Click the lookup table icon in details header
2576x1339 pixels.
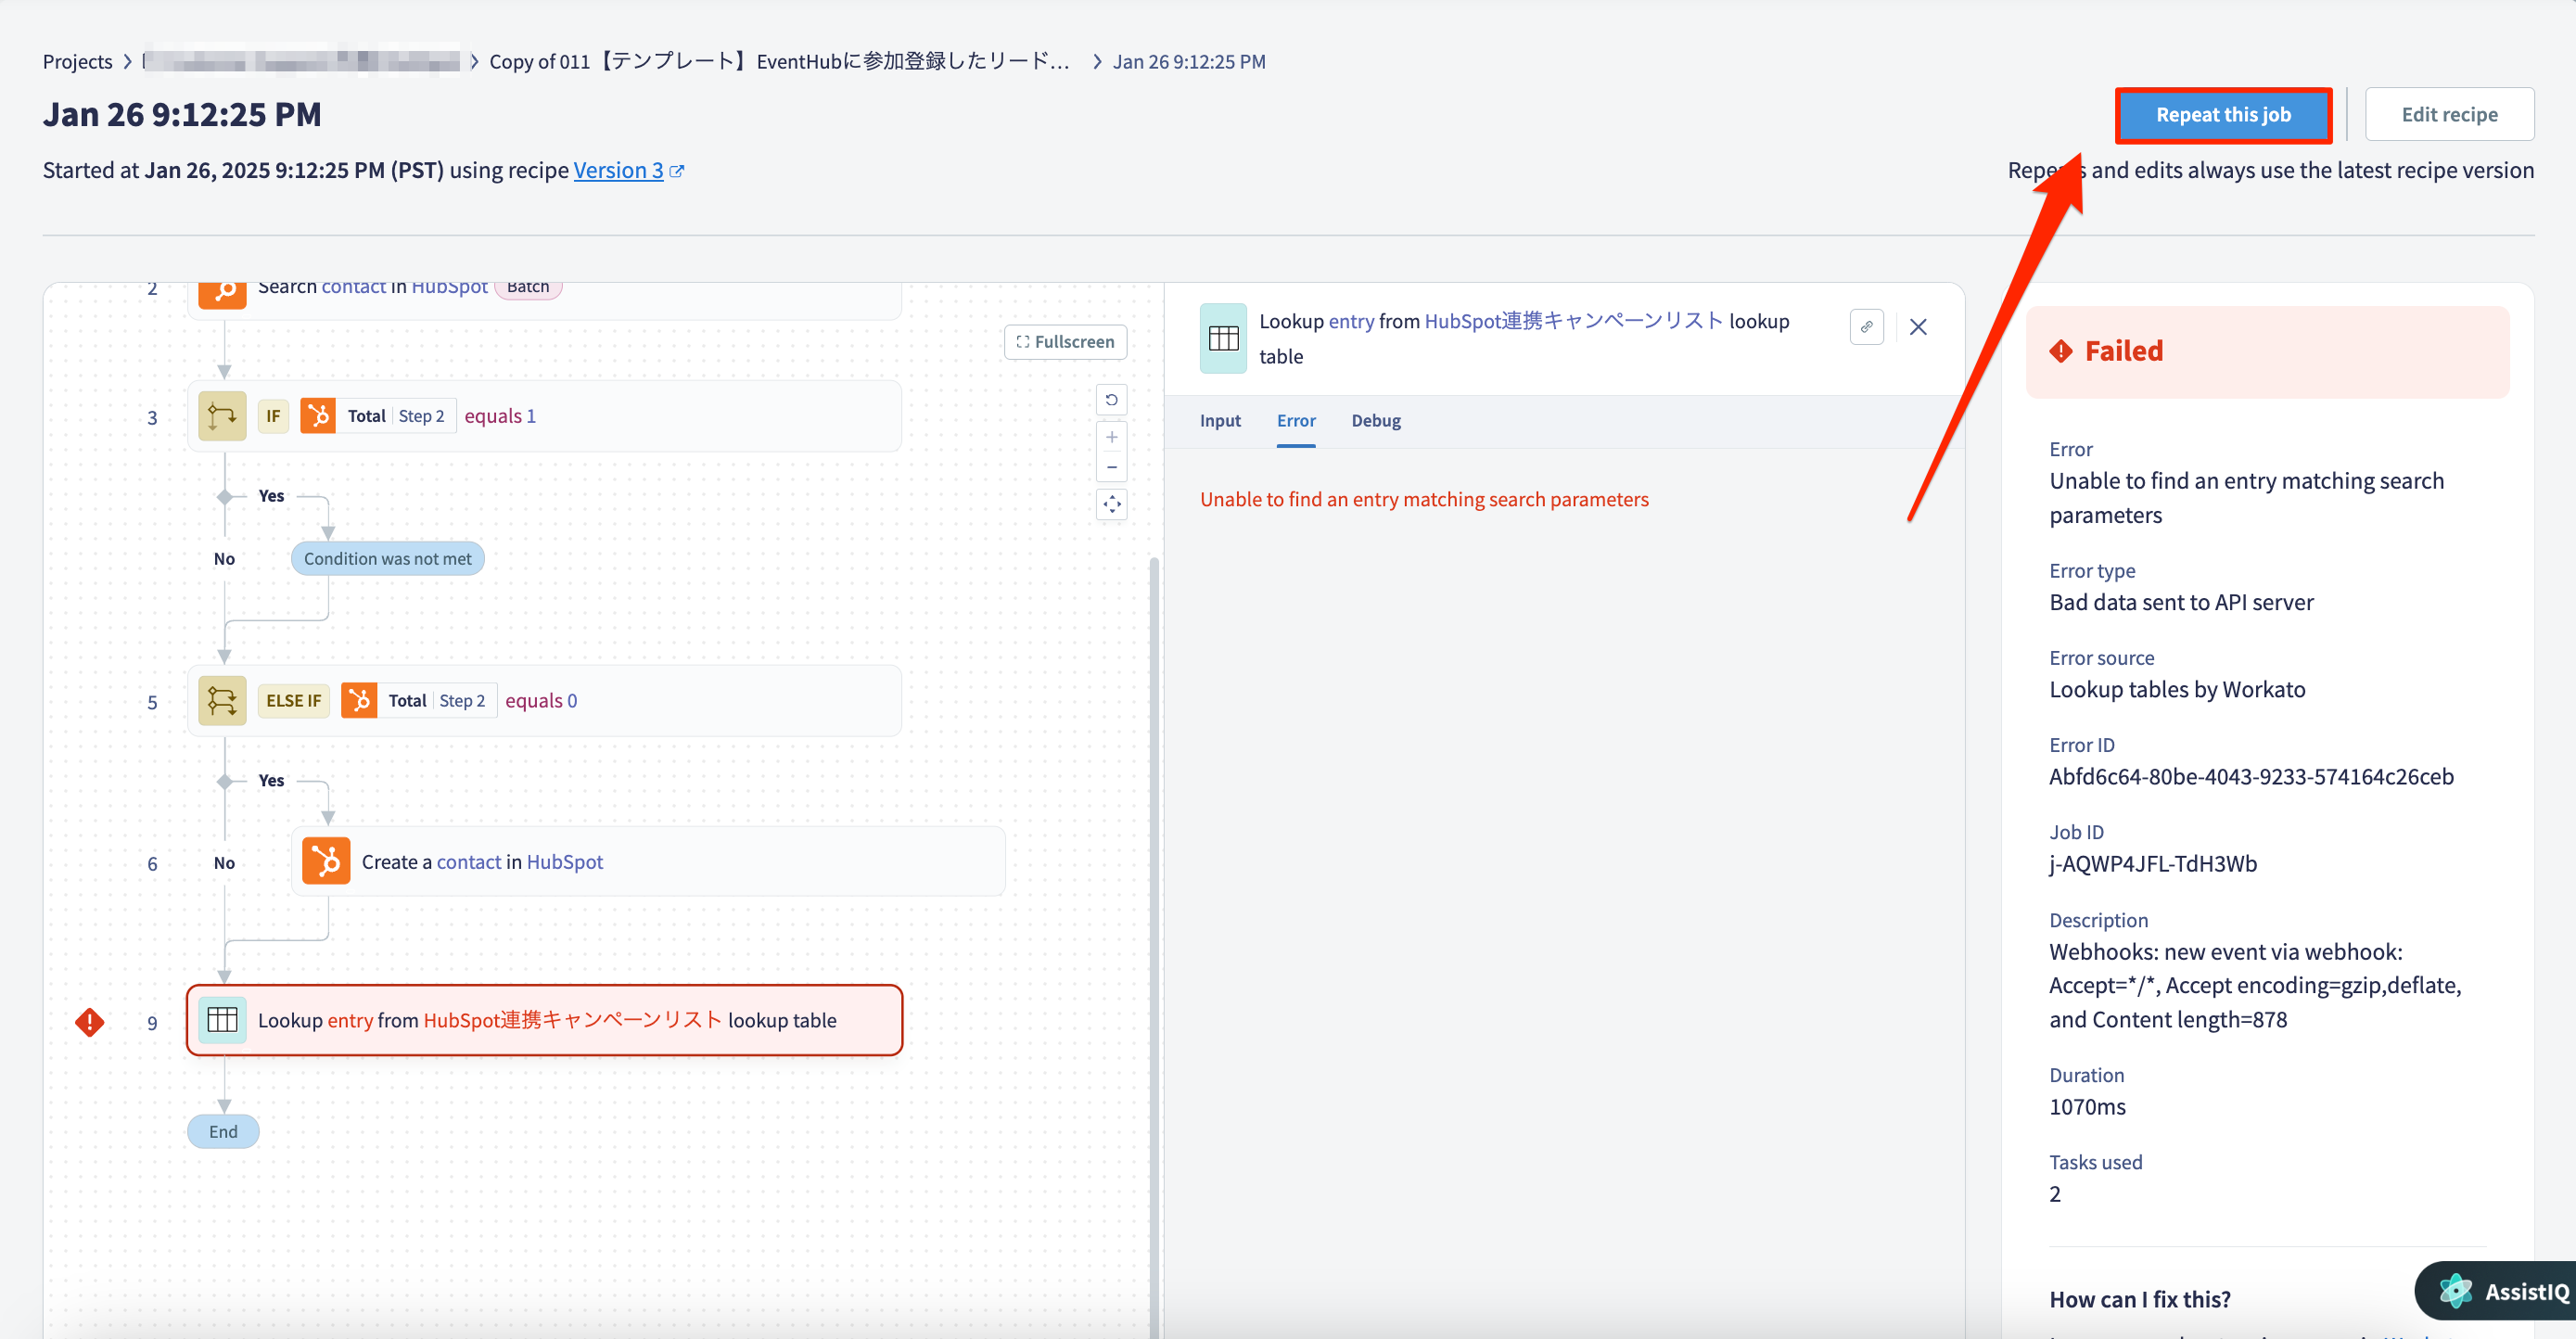(x=1223, y=338)
